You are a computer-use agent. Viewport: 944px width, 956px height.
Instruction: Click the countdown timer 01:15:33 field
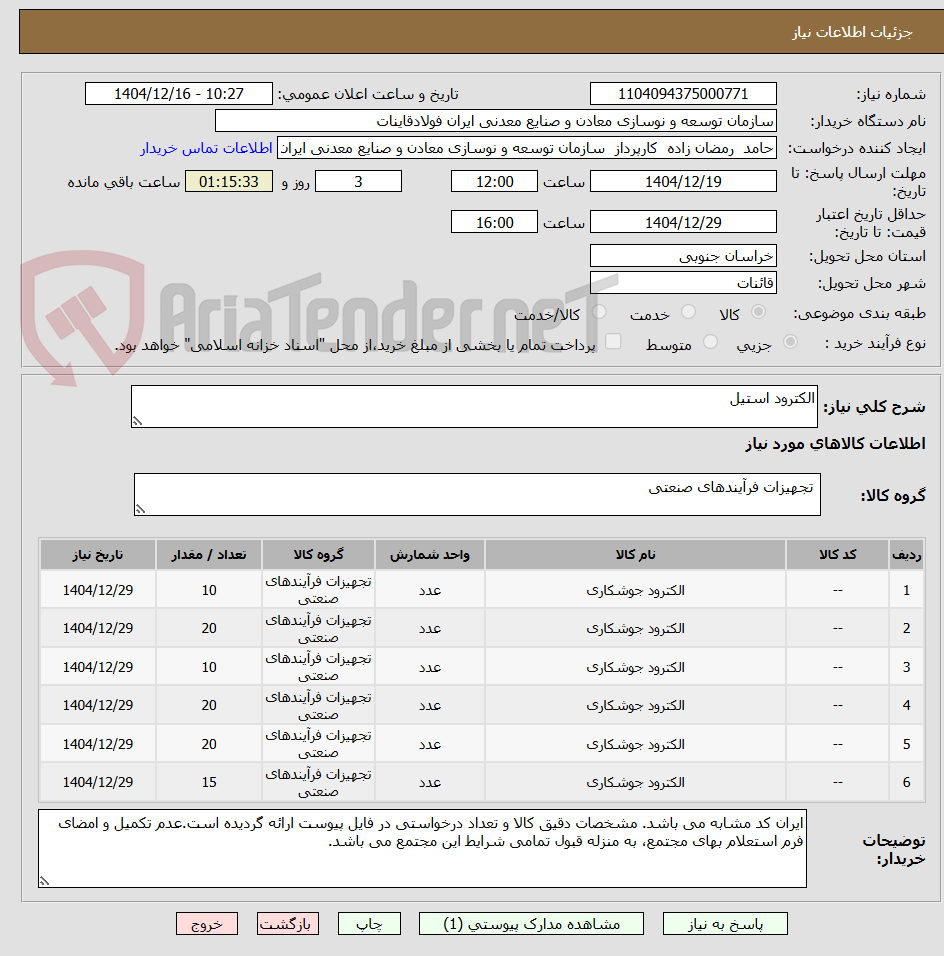(x=229, y=182)
